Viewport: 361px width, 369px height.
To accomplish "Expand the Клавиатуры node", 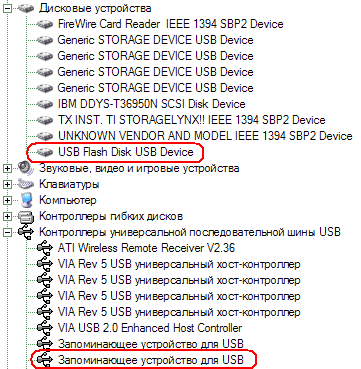I will pos(7,184).
